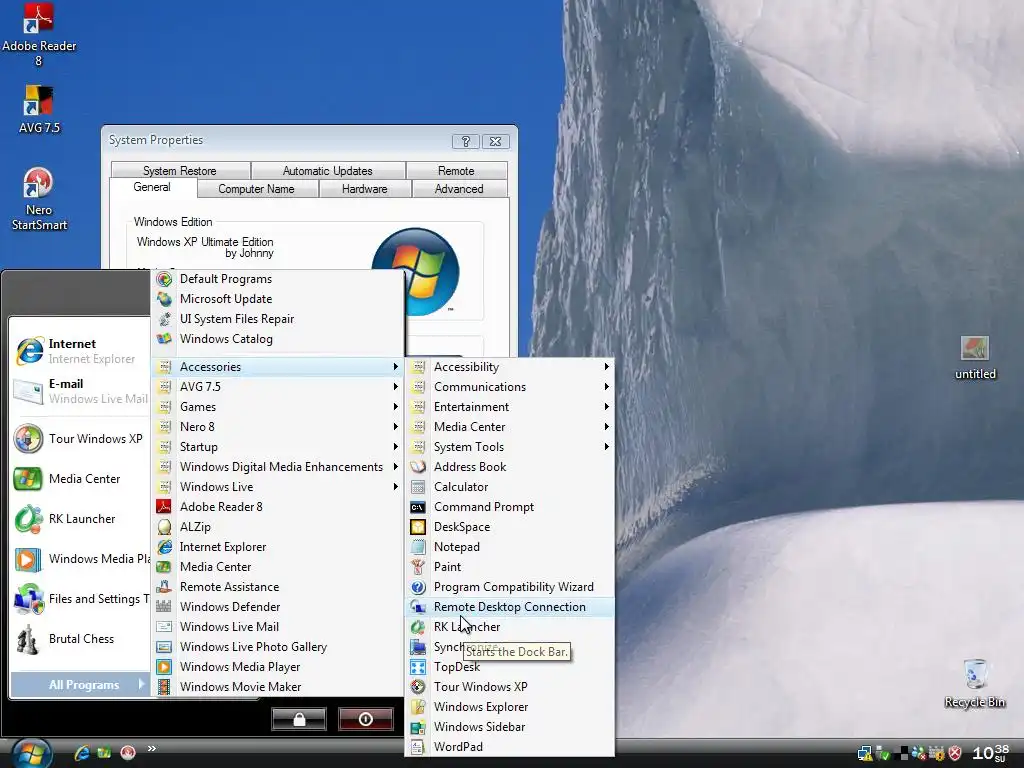Launch ALZip from programs list

(x=278, y=527)
